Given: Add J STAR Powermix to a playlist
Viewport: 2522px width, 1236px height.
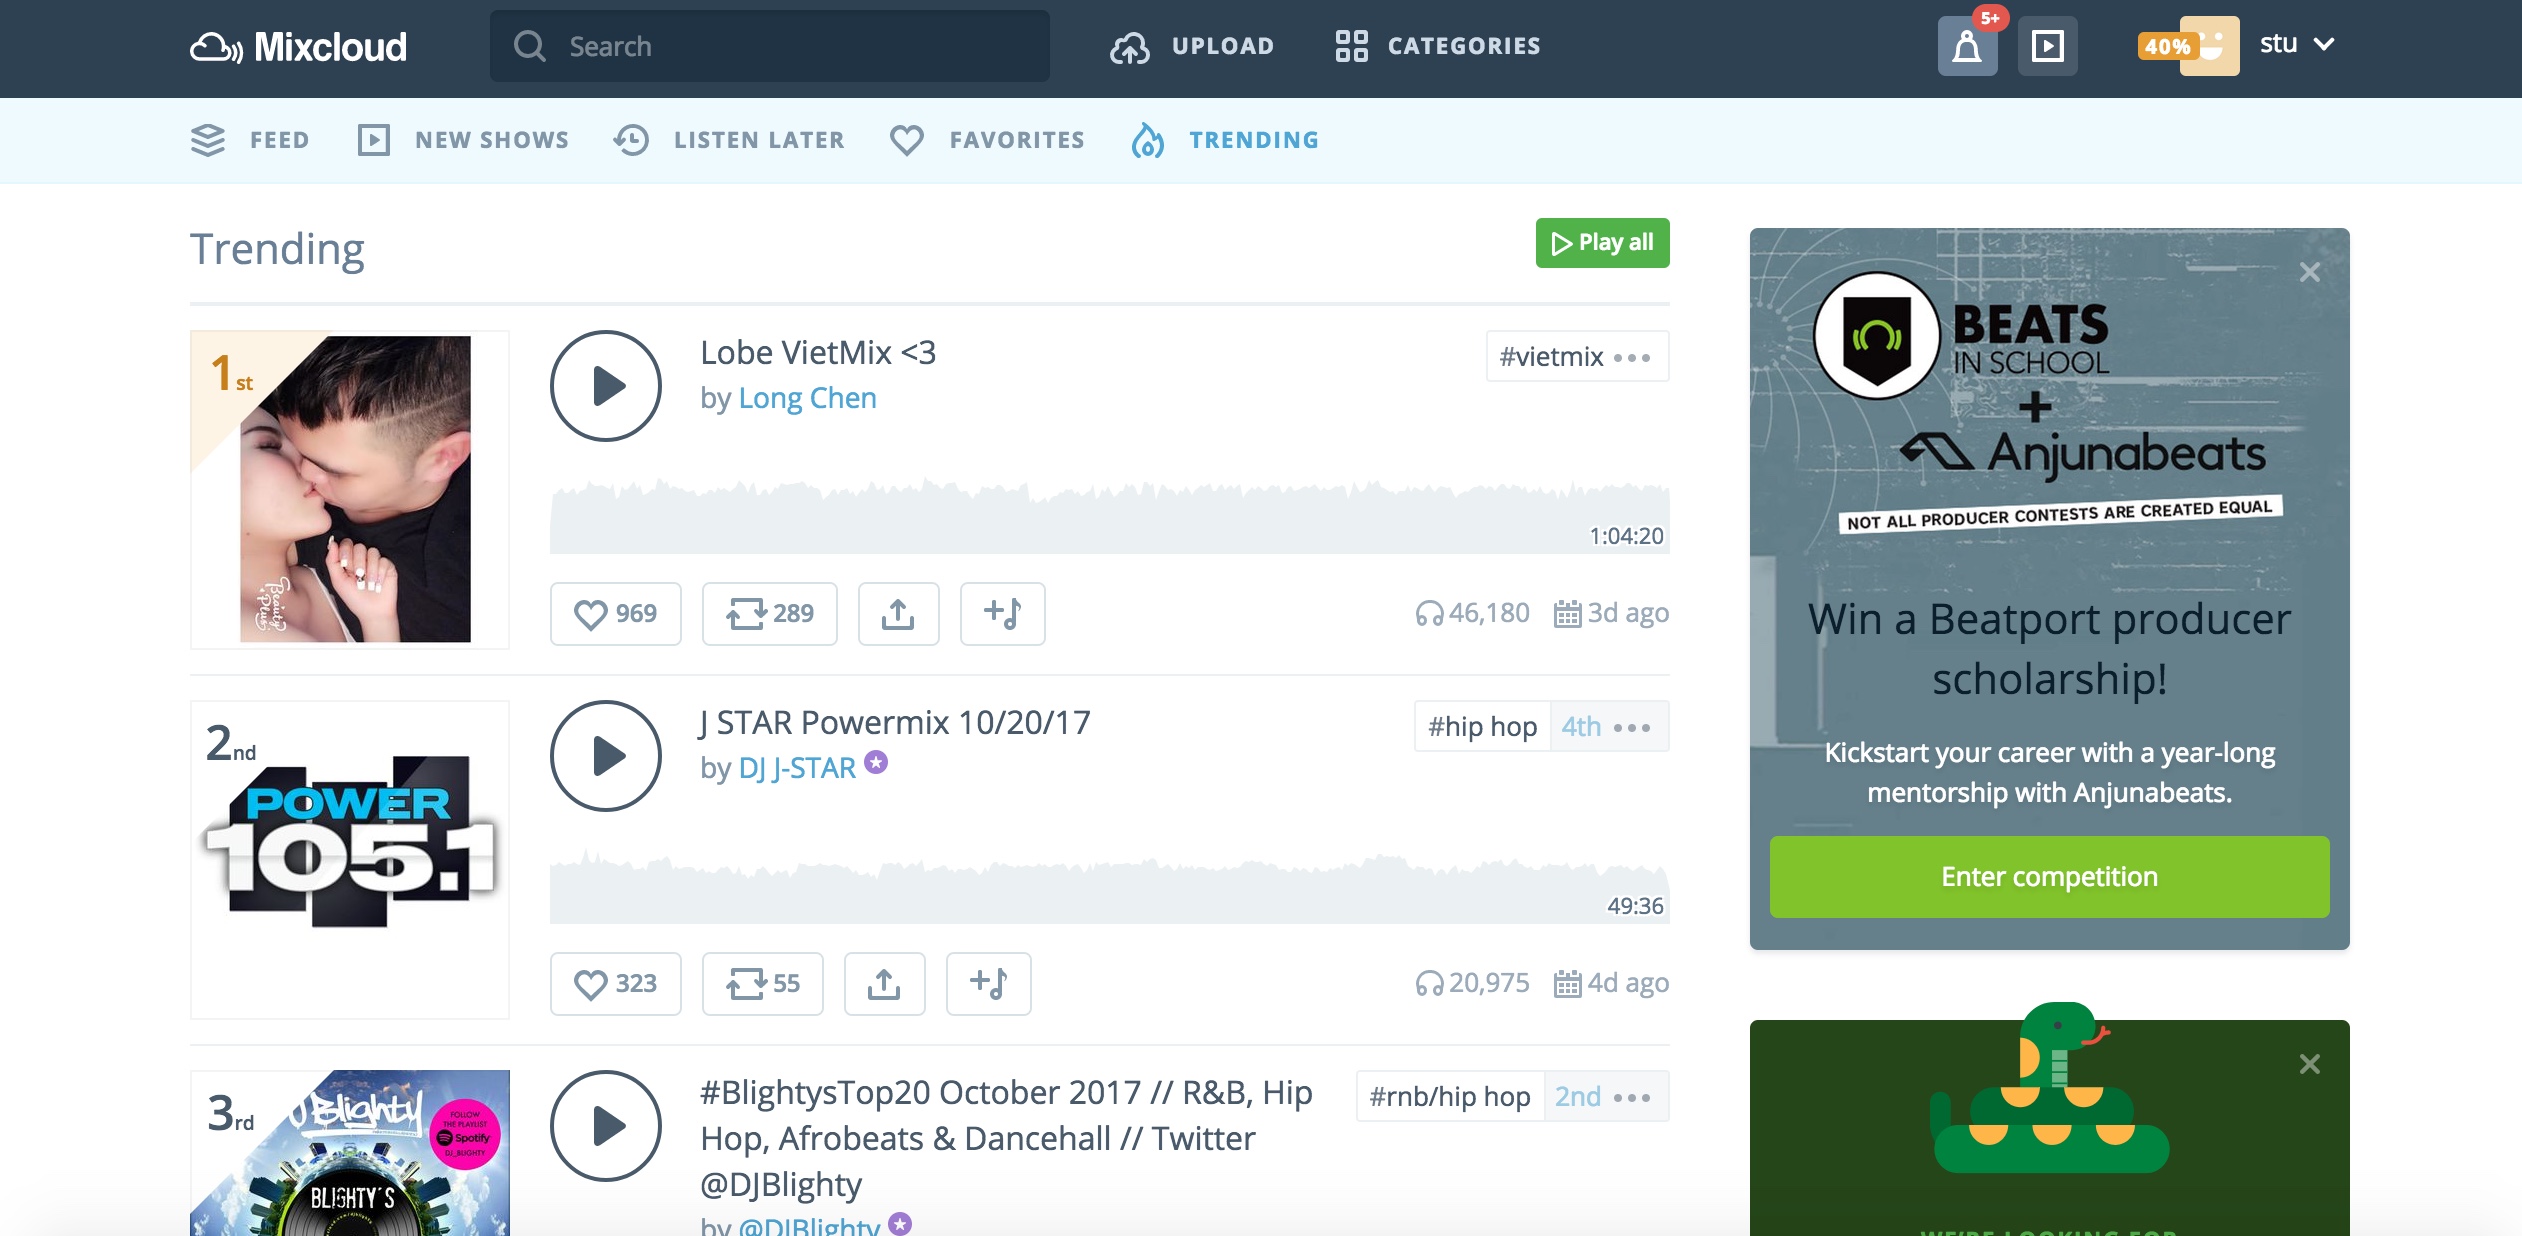Looking at the screenshot, I should point(988,983).
